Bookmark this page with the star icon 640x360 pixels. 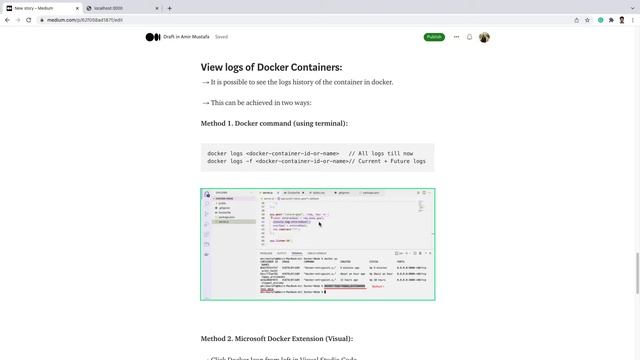[587, 20]
